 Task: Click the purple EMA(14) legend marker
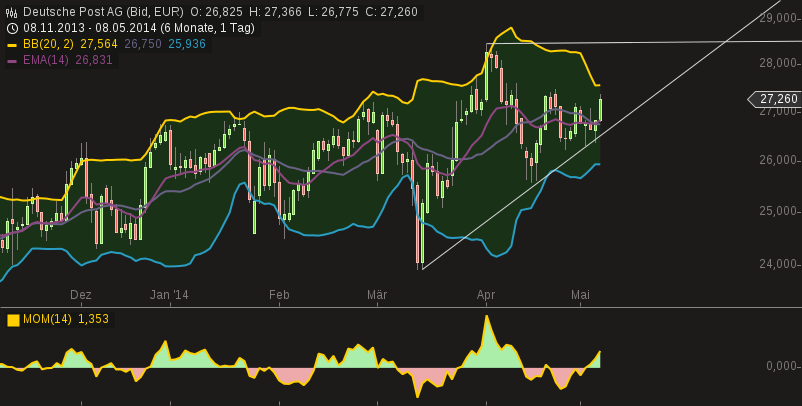pyautogui.click(x=12, y=61)
